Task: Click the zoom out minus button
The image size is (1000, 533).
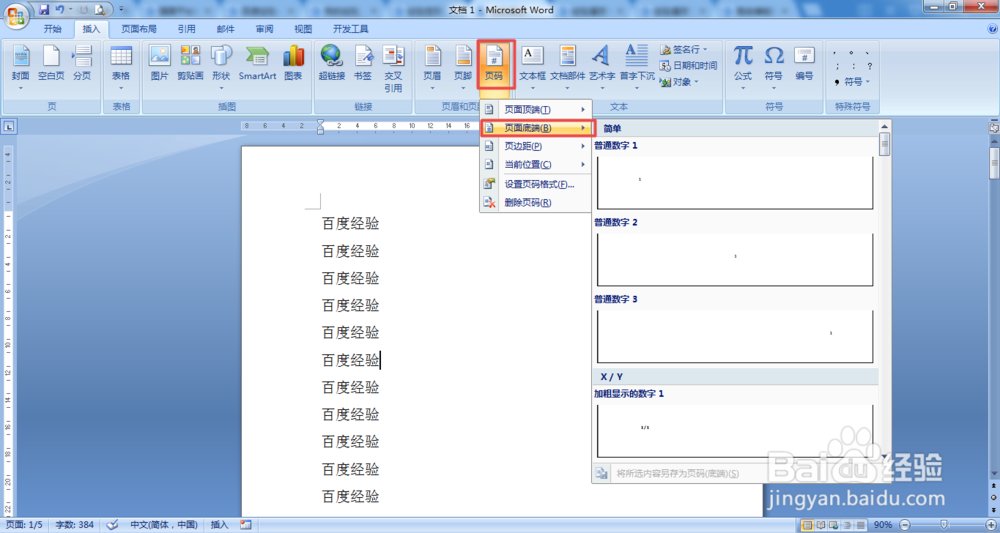Action: (904, 525)
